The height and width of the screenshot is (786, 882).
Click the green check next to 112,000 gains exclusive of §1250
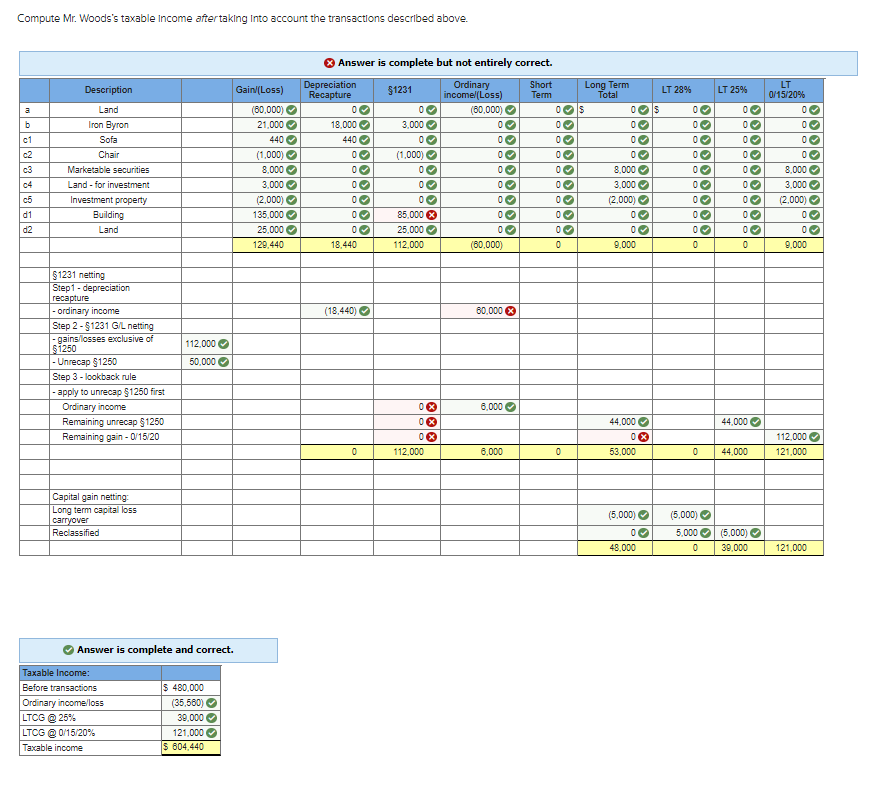pos(223,344)
